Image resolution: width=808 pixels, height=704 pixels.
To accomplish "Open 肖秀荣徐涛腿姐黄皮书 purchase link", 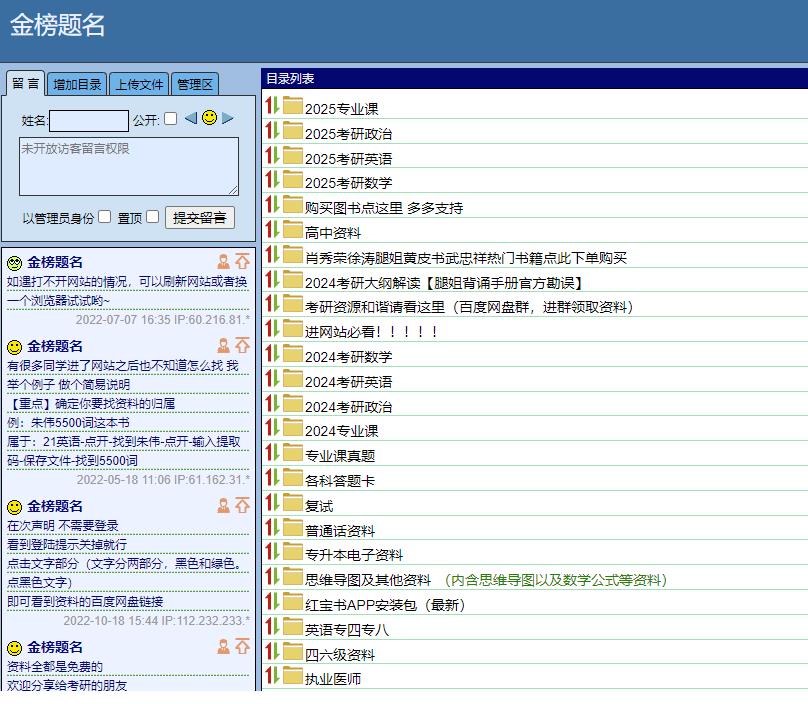I will [466, 258].
